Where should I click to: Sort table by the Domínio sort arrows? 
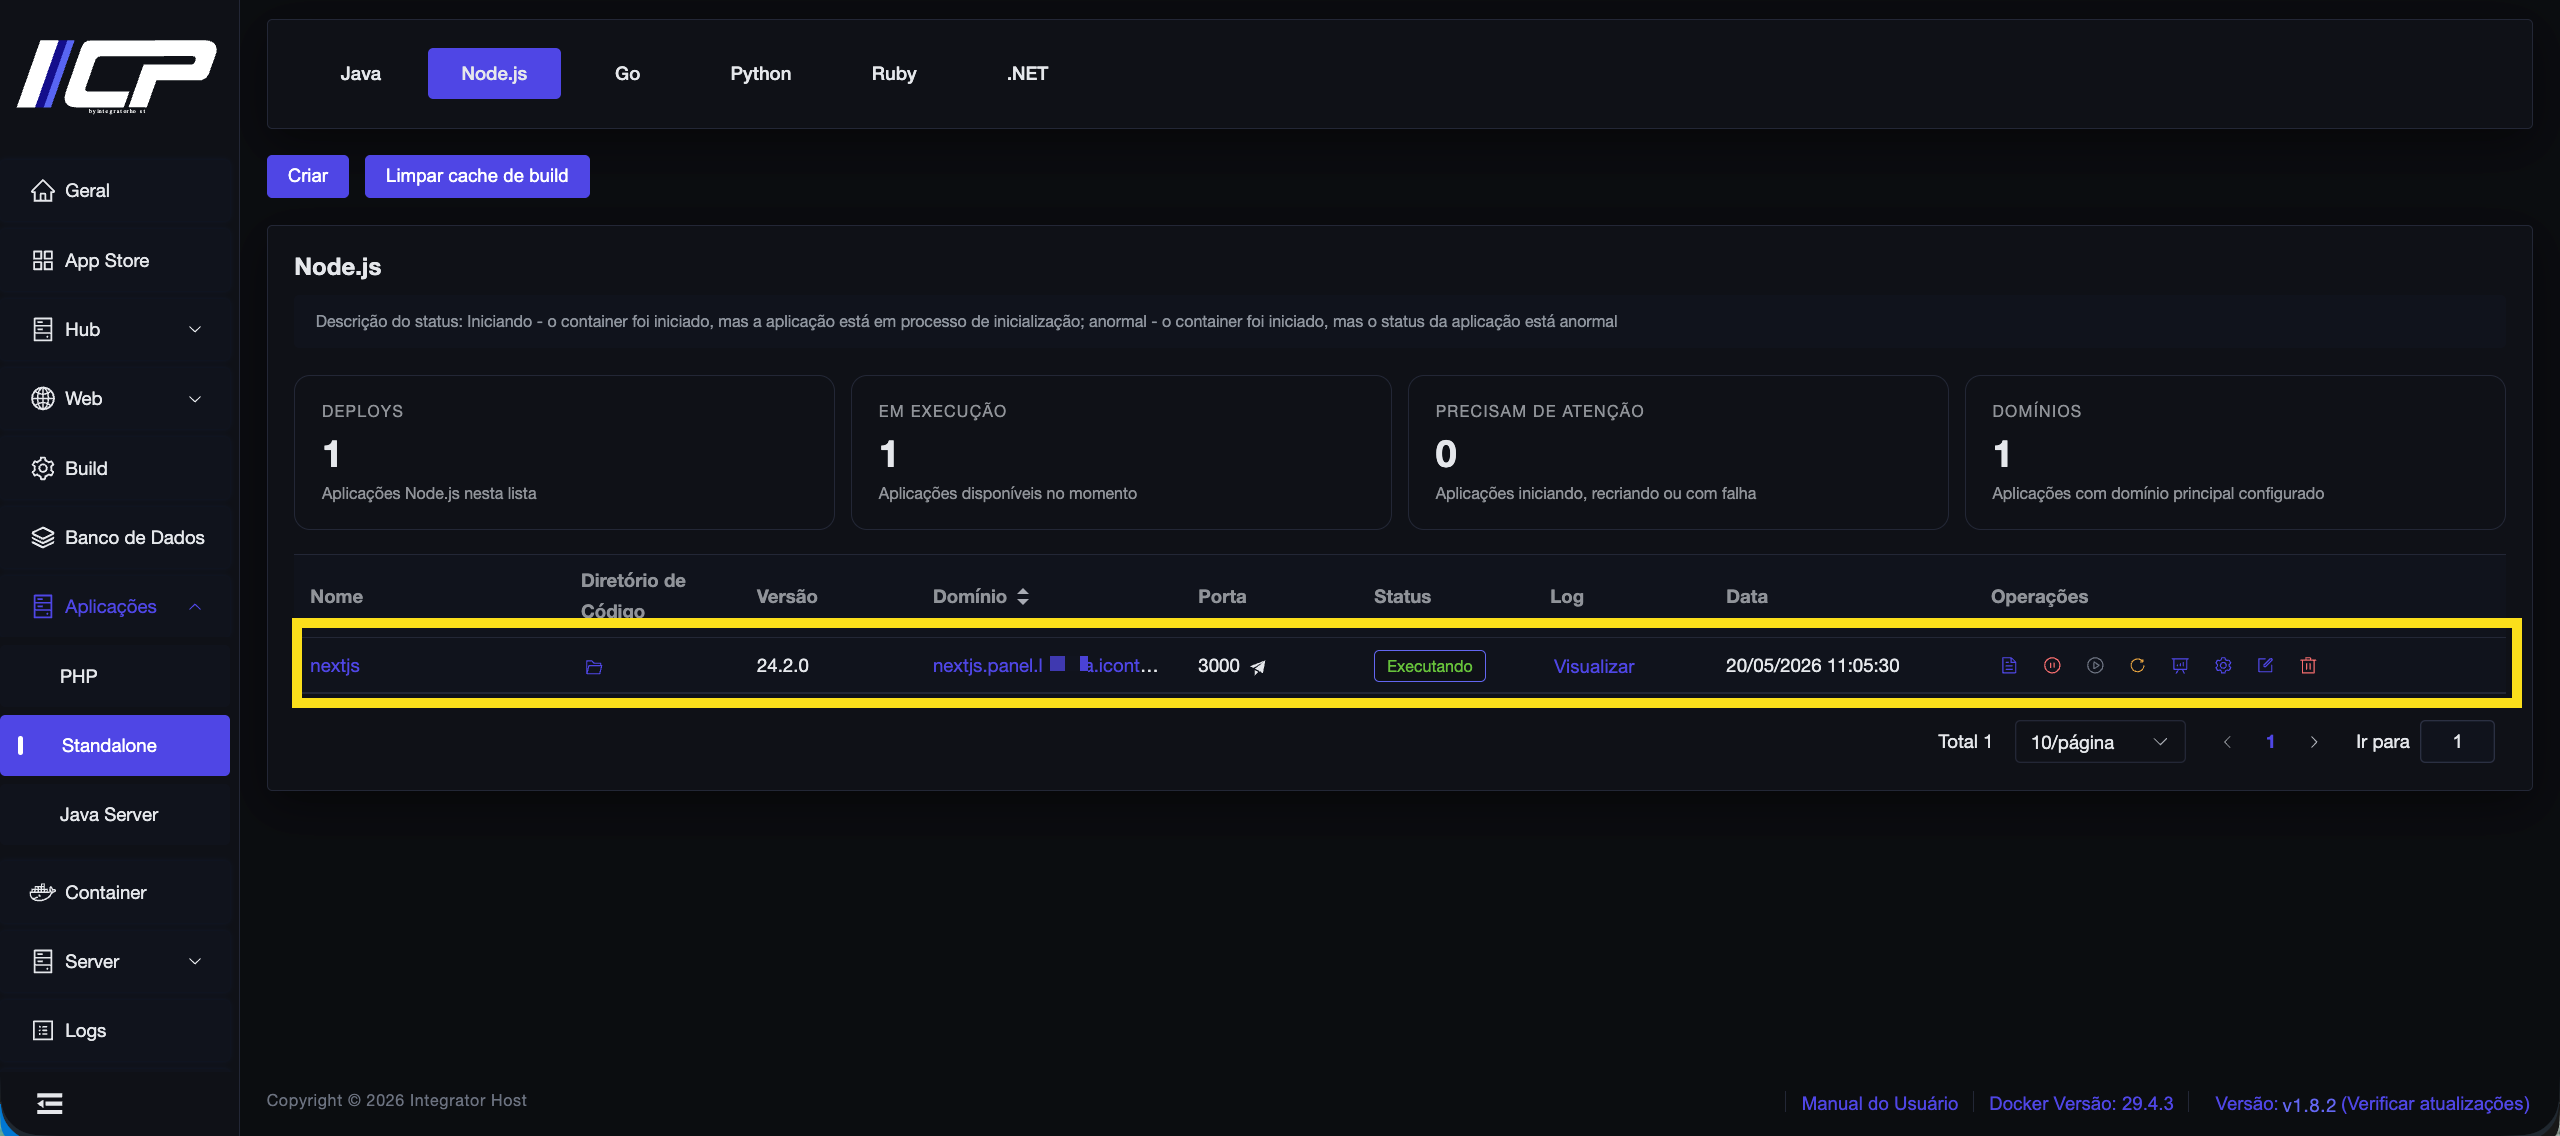[1022, 596]
